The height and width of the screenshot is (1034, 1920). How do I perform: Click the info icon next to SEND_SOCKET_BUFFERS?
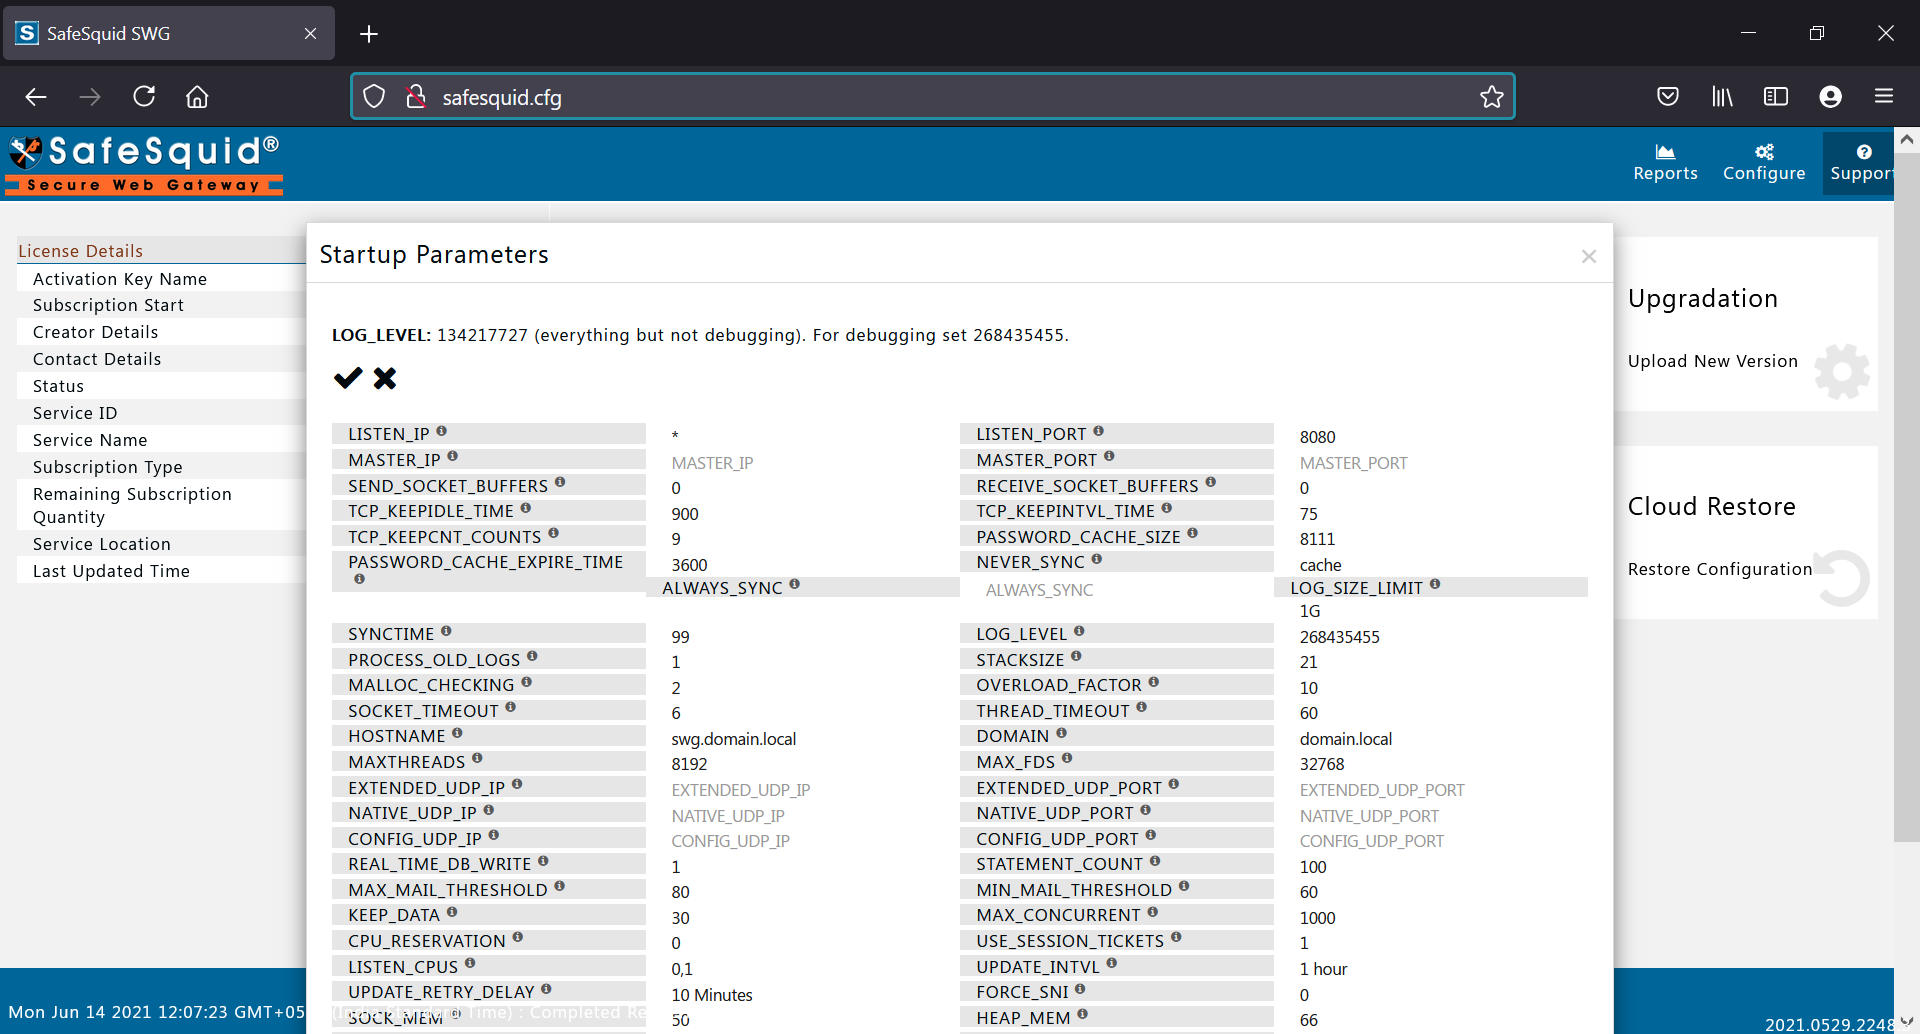coord(560,482)
